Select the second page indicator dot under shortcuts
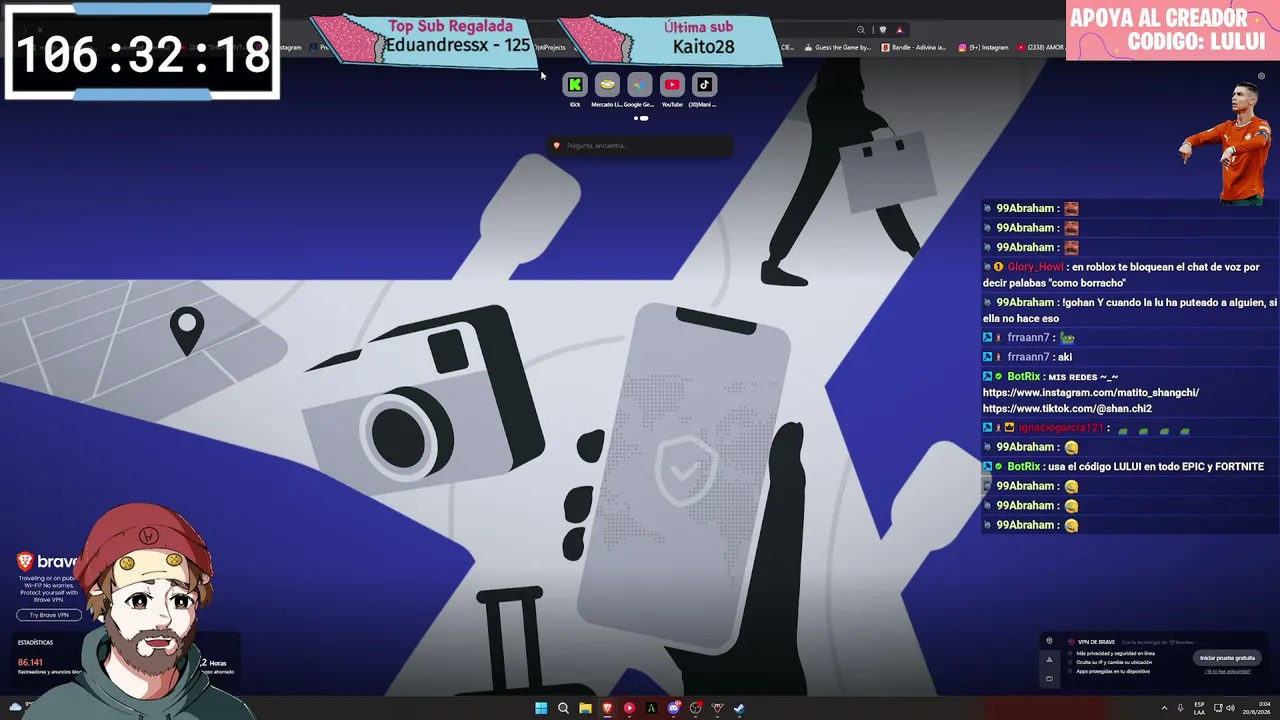Viewport: 1280px width, 720px height. click(644, 118)
